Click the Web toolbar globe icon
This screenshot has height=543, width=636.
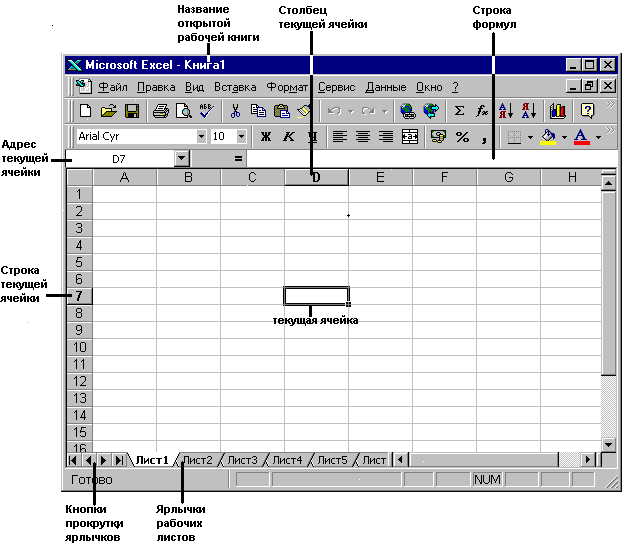click(431, 111)
